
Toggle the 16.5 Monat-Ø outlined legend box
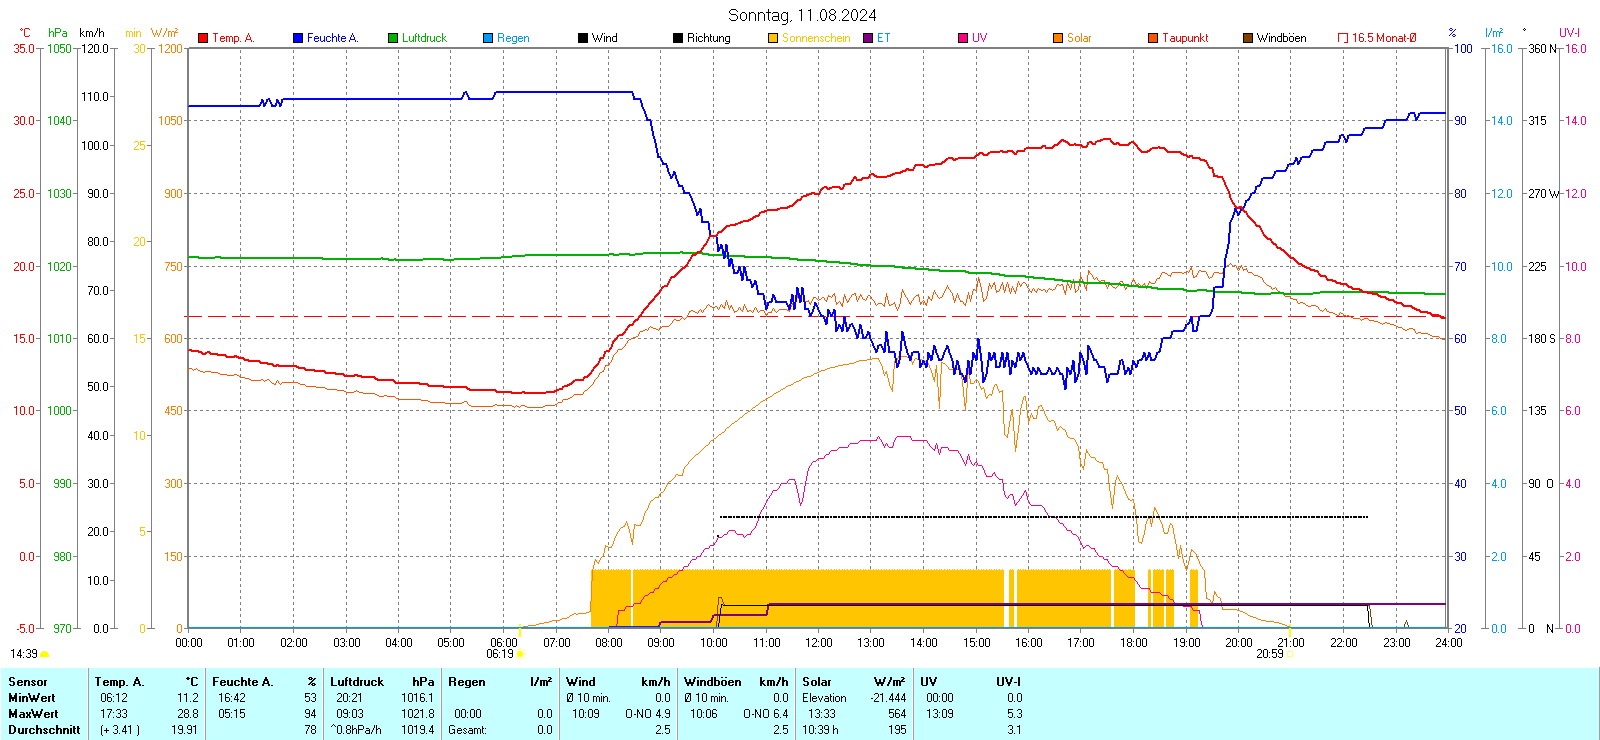click(x=1343, y=38)
